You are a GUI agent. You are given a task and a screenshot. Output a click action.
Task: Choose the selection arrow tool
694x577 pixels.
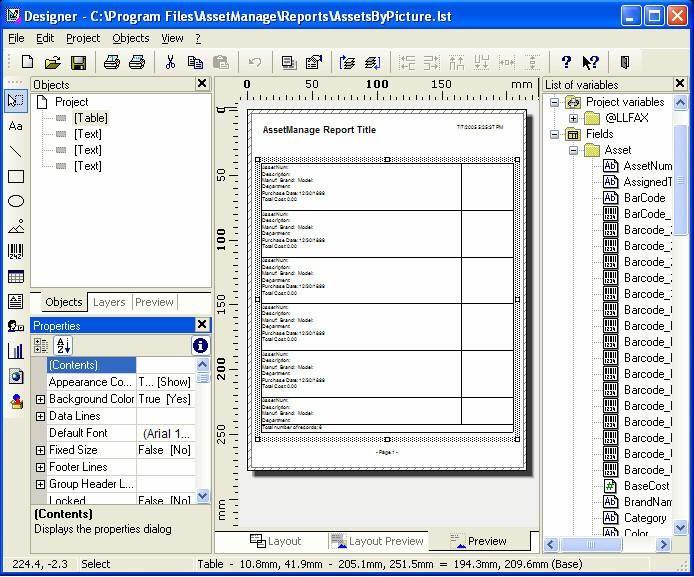pyautogui.click(x=16, y=101)
